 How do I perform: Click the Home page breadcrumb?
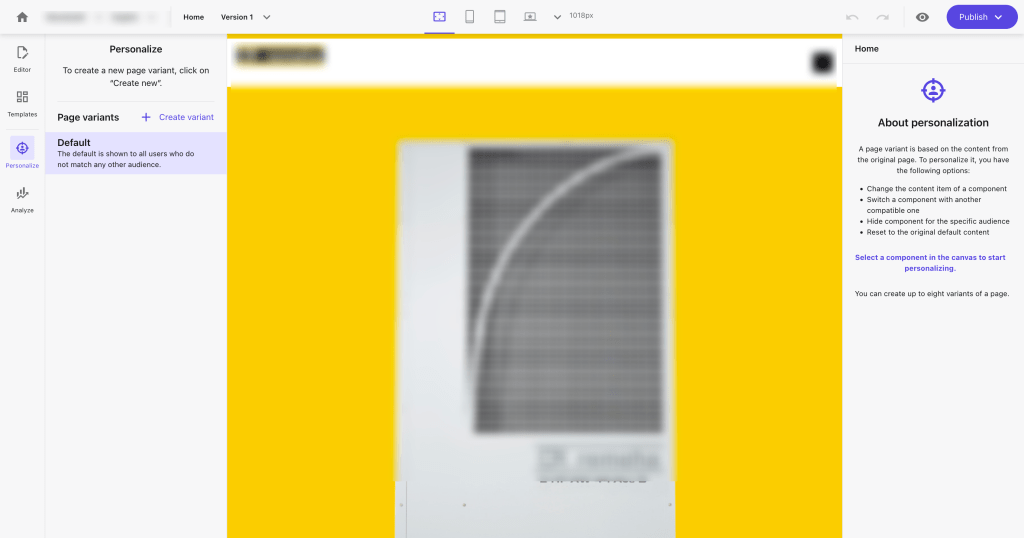193,17
